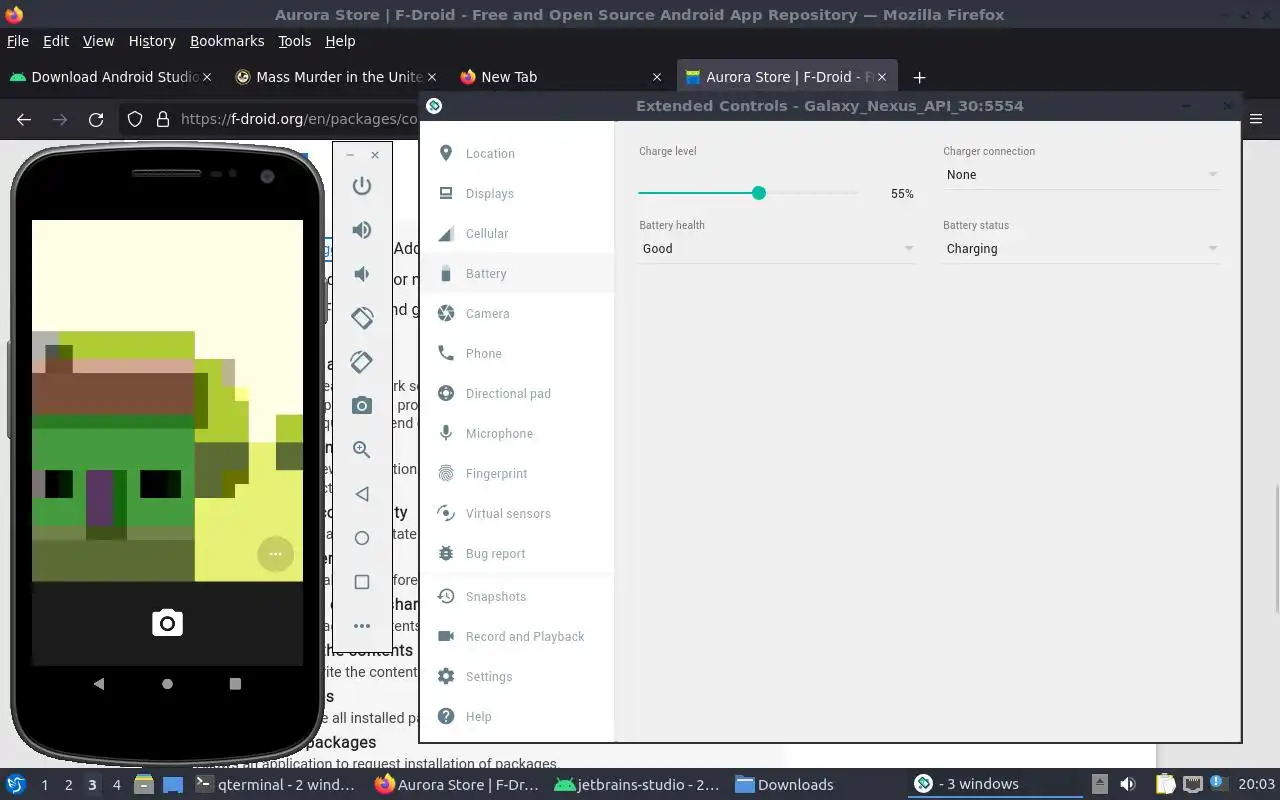Open the Extended Controls Settings page
Viewport: 1280px width, 800px height.
pyautogui.click(x=517, y=676)
